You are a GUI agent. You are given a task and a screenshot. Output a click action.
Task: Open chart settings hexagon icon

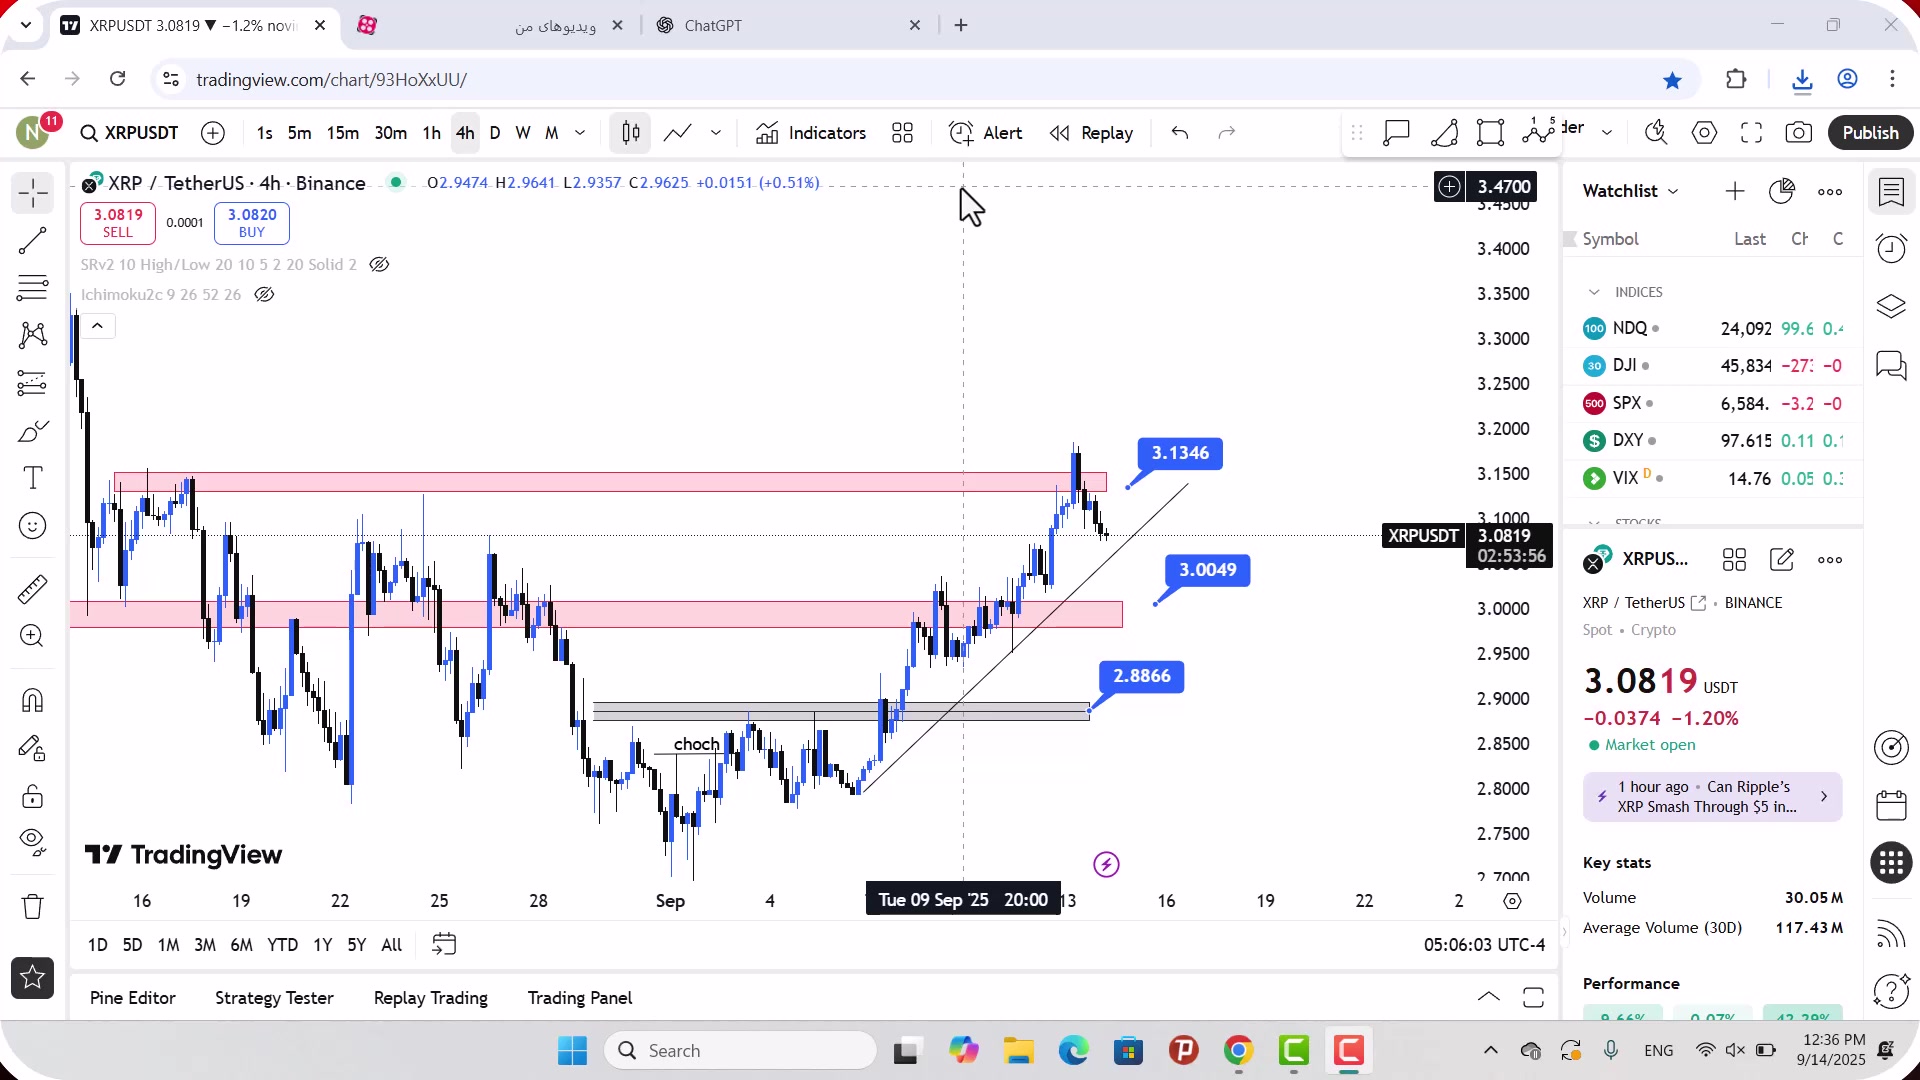(x=1704, y=133)
